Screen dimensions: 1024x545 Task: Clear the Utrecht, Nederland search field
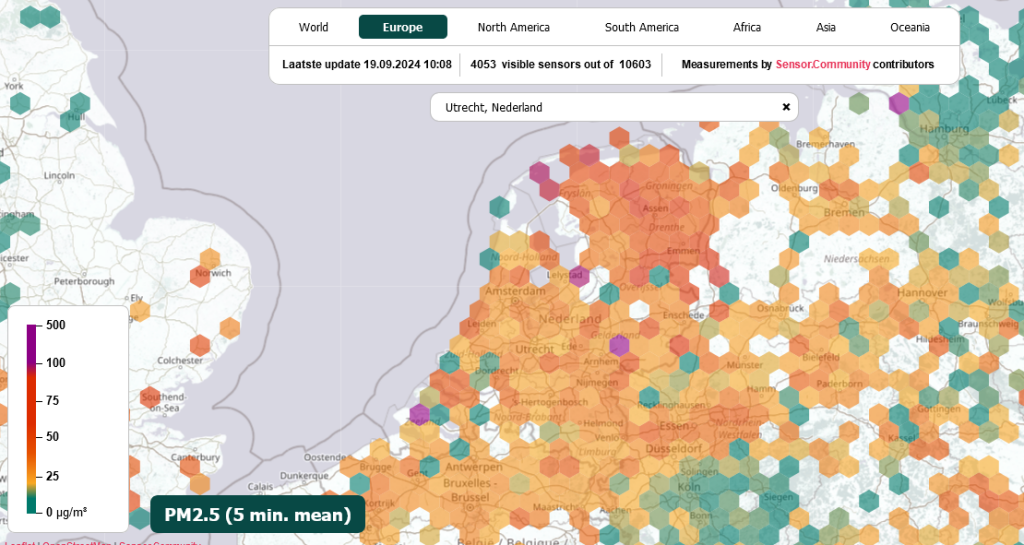coord(786,107)
